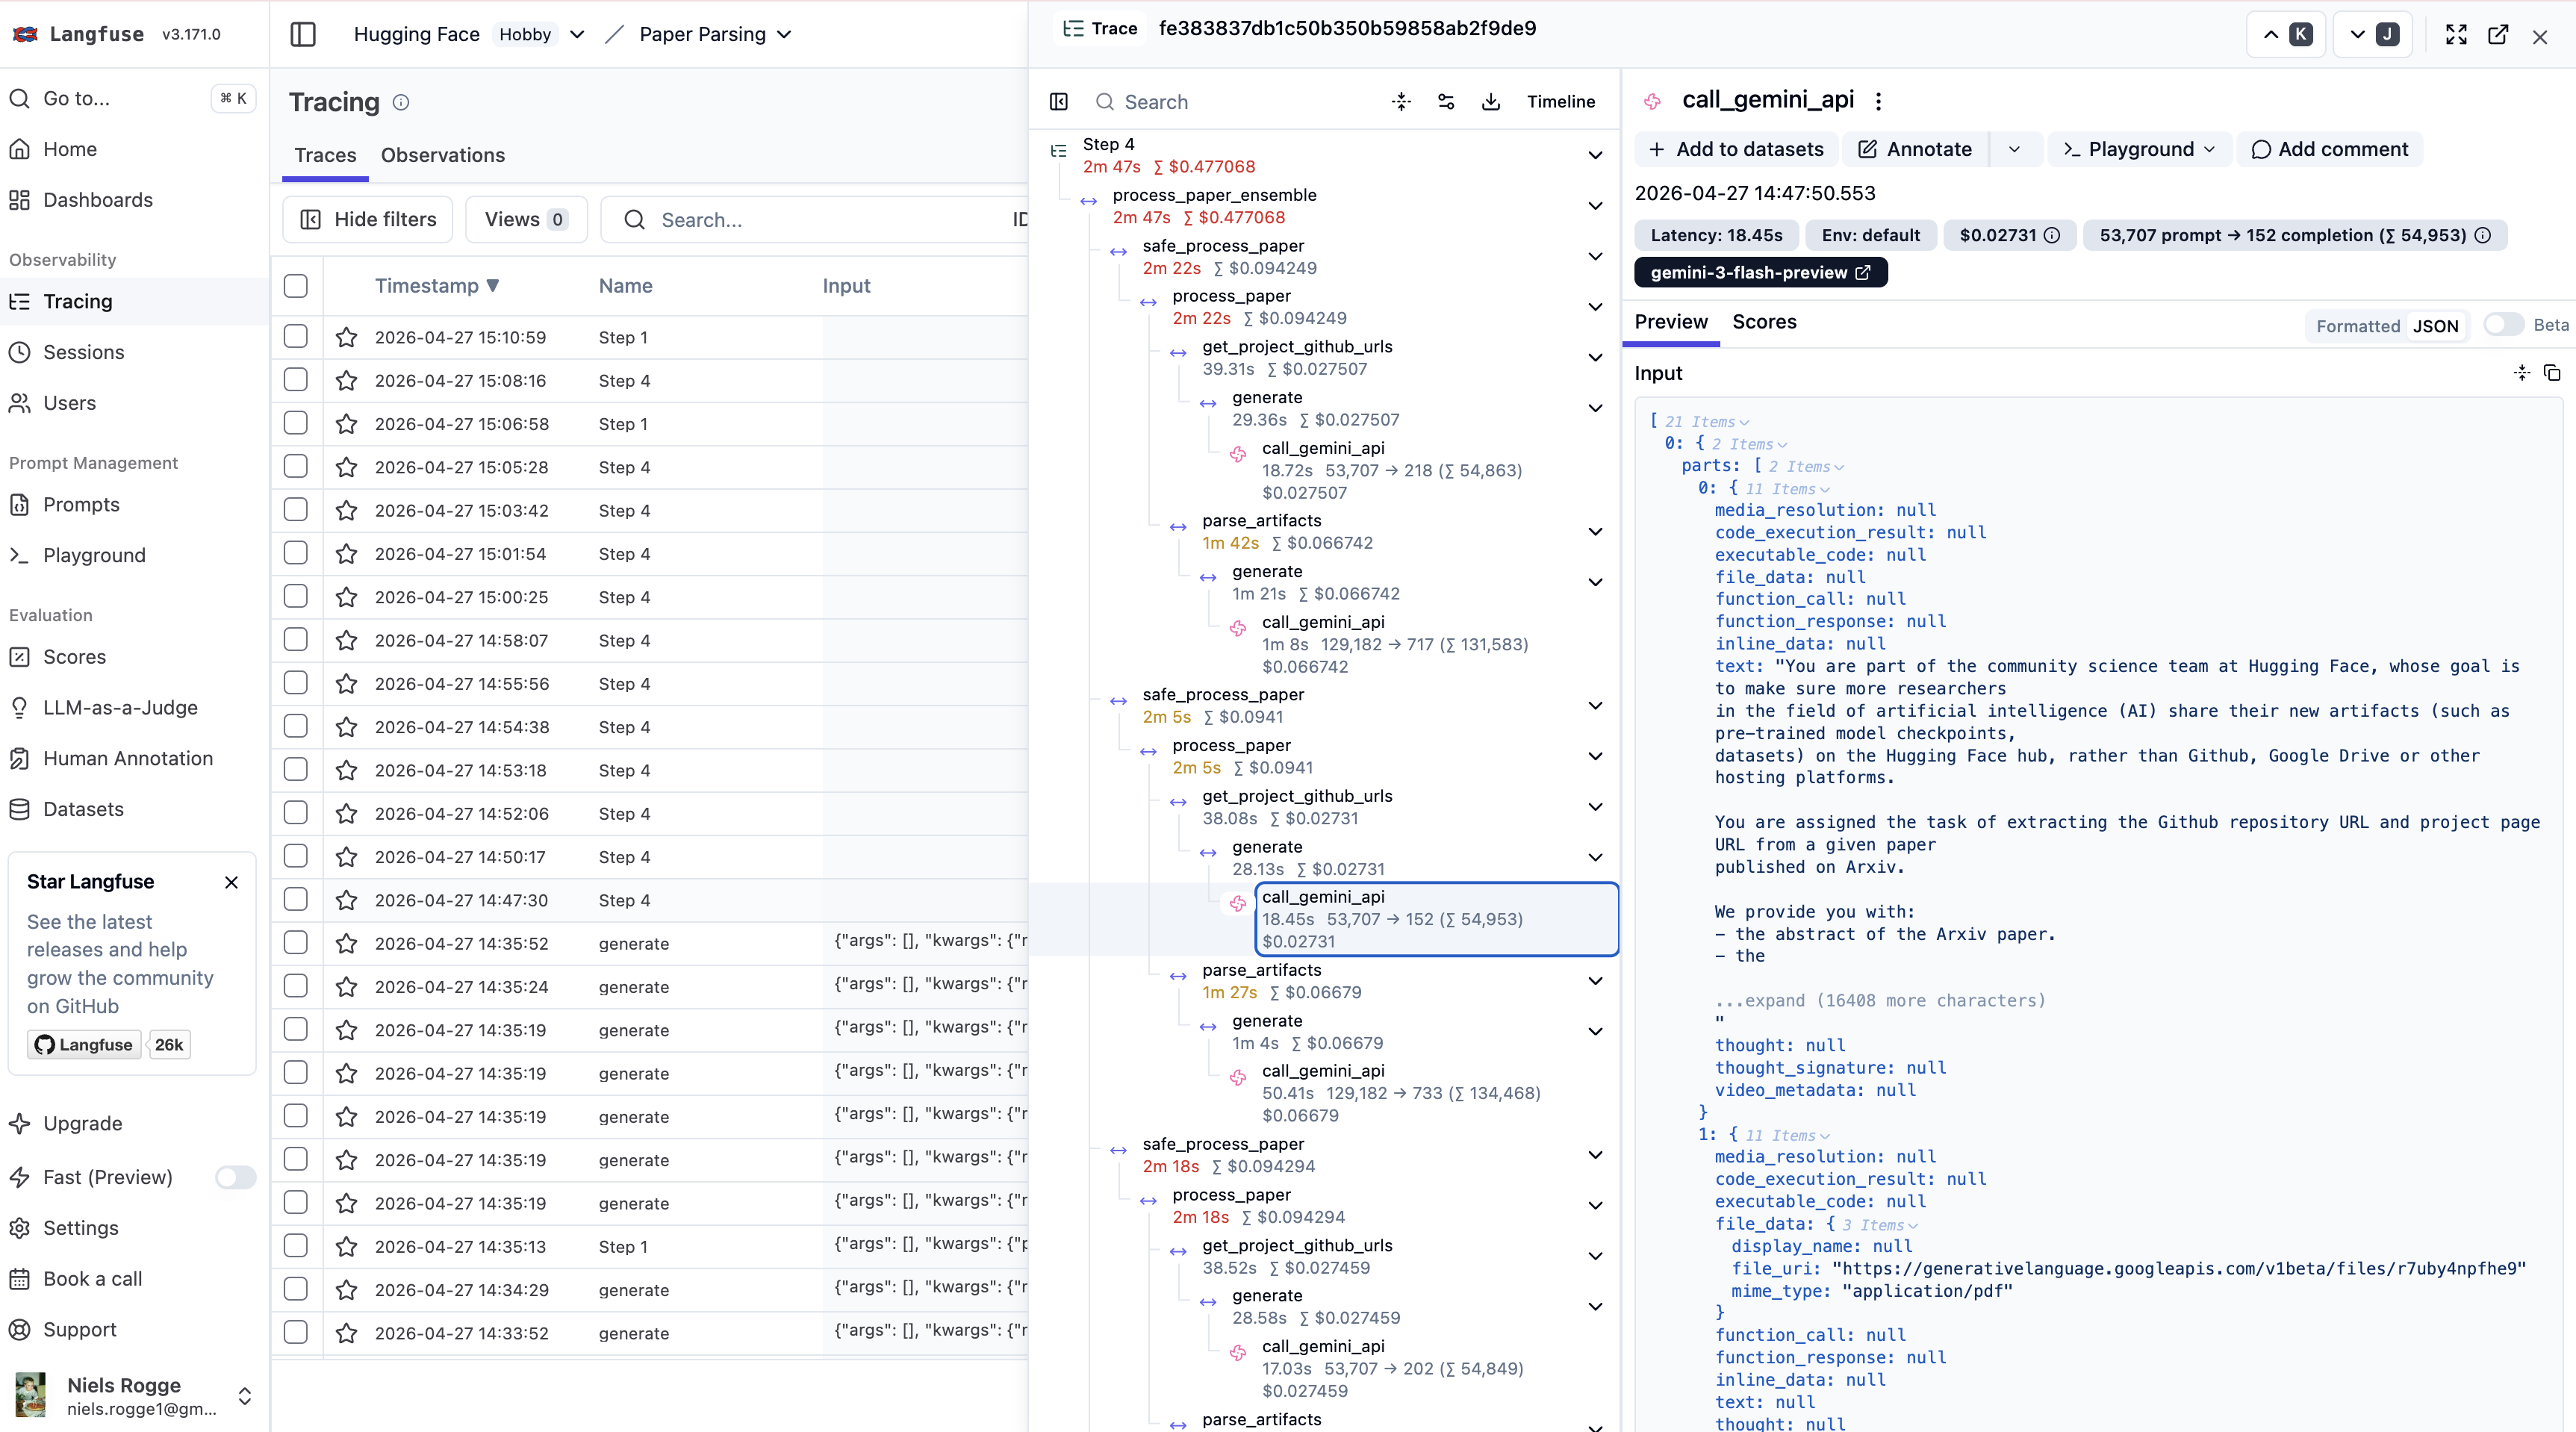2576x1432 pixels.
Task: Select the Traces tab
Action: pos(325,155)
